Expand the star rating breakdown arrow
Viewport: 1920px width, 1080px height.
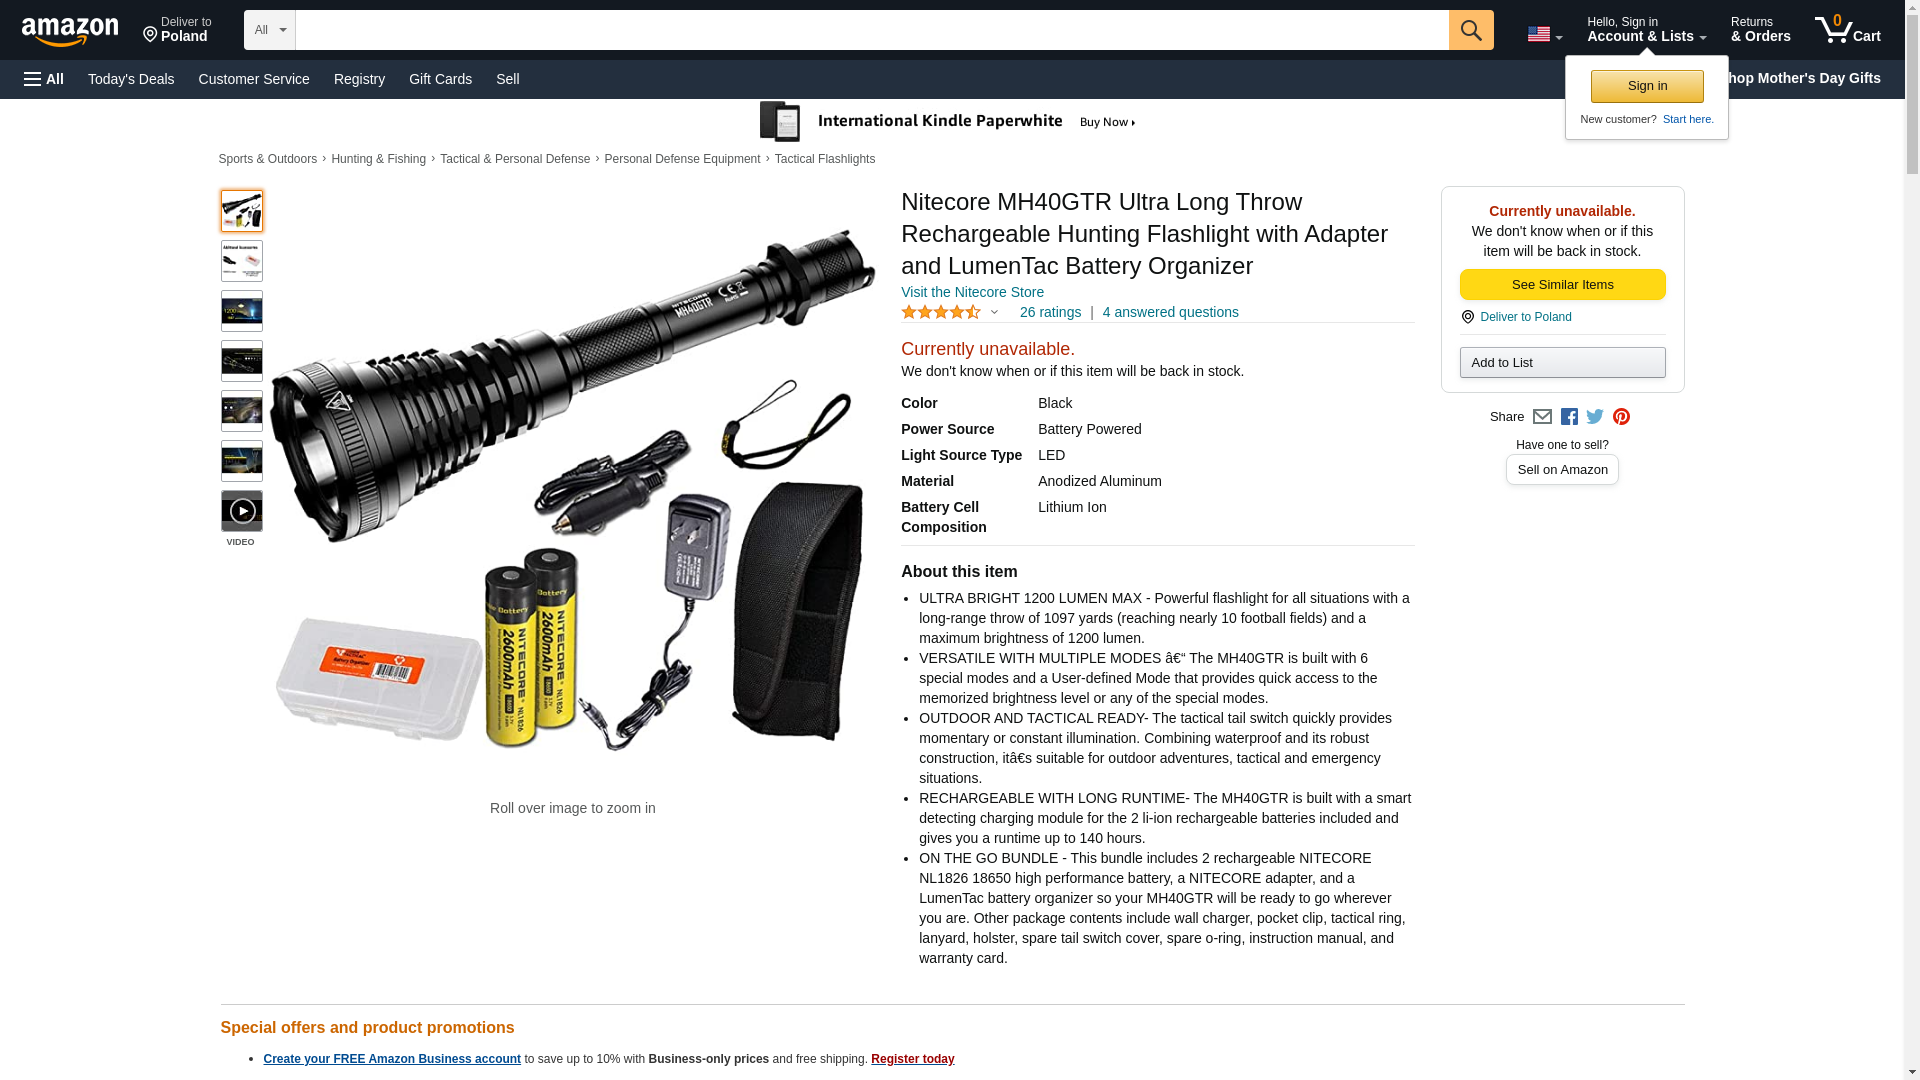993,313
